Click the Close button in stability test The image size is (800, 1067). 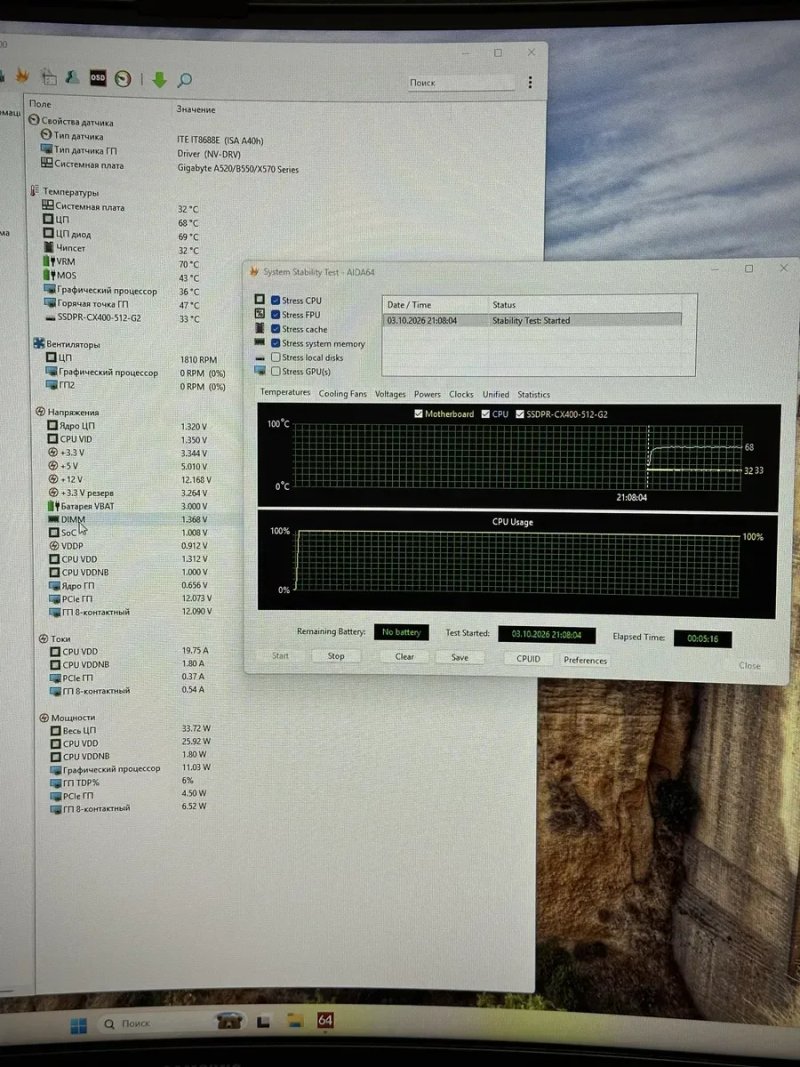[750, 666]
